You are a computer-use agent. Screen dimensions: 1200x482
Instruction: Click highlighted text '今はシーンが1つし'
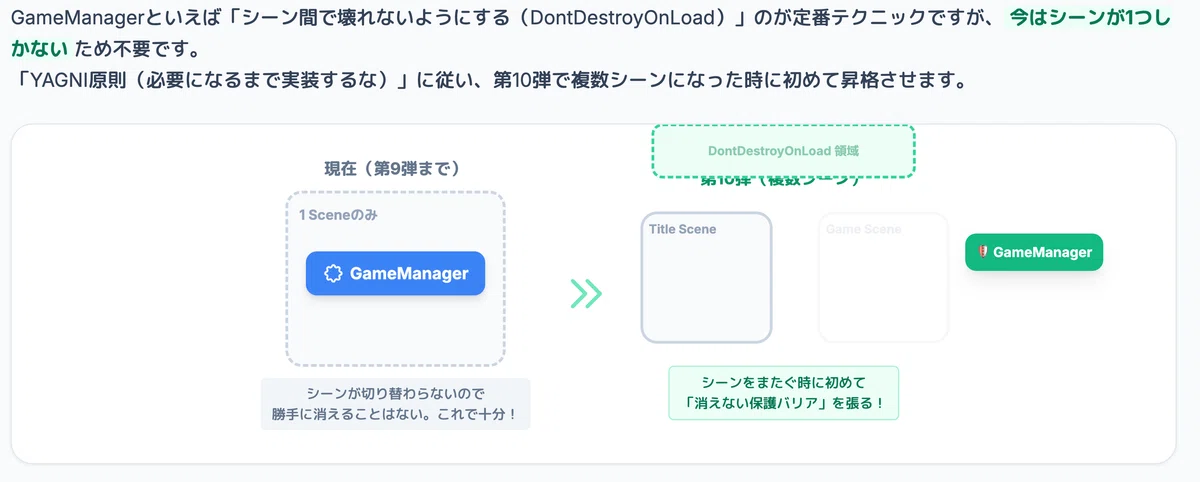(1089, 19)
